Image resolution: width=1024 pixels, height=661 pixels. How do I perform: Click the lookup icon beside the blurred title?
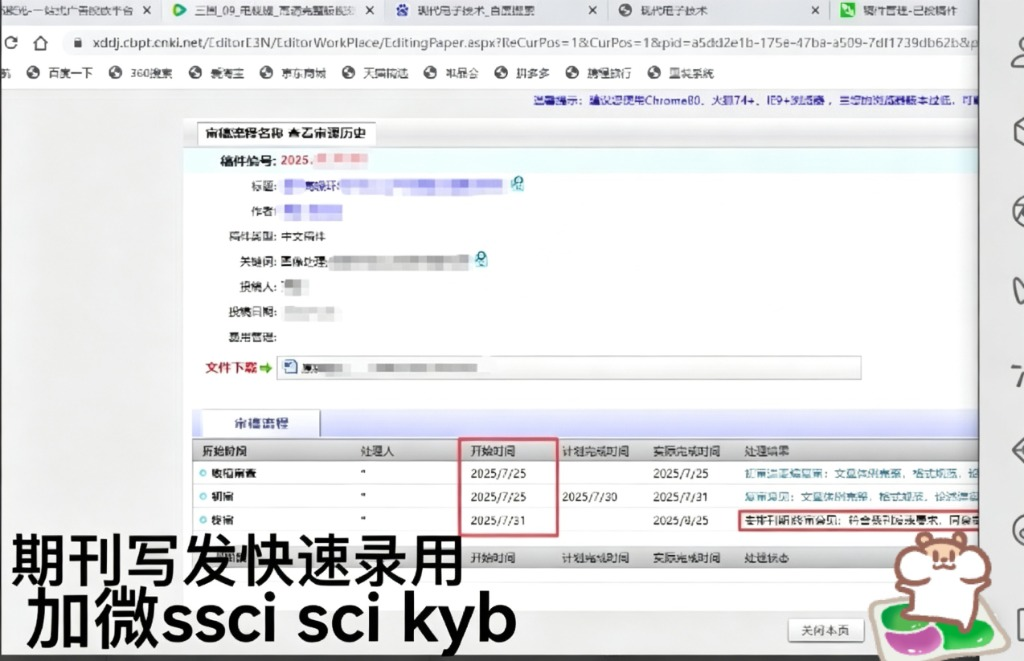pos(518,184)
